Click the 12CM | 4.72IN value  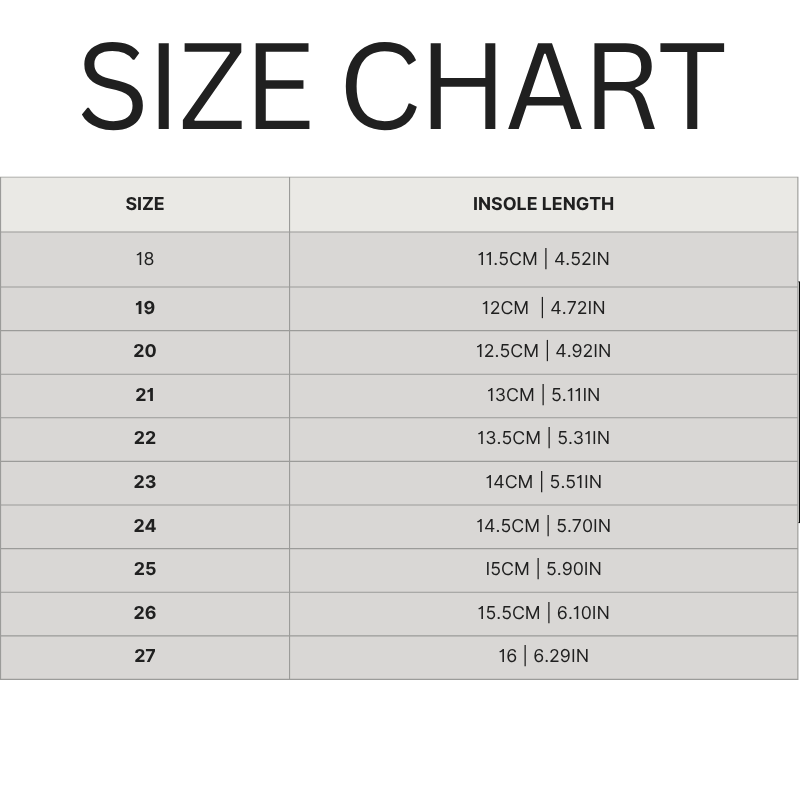[543, 308]
